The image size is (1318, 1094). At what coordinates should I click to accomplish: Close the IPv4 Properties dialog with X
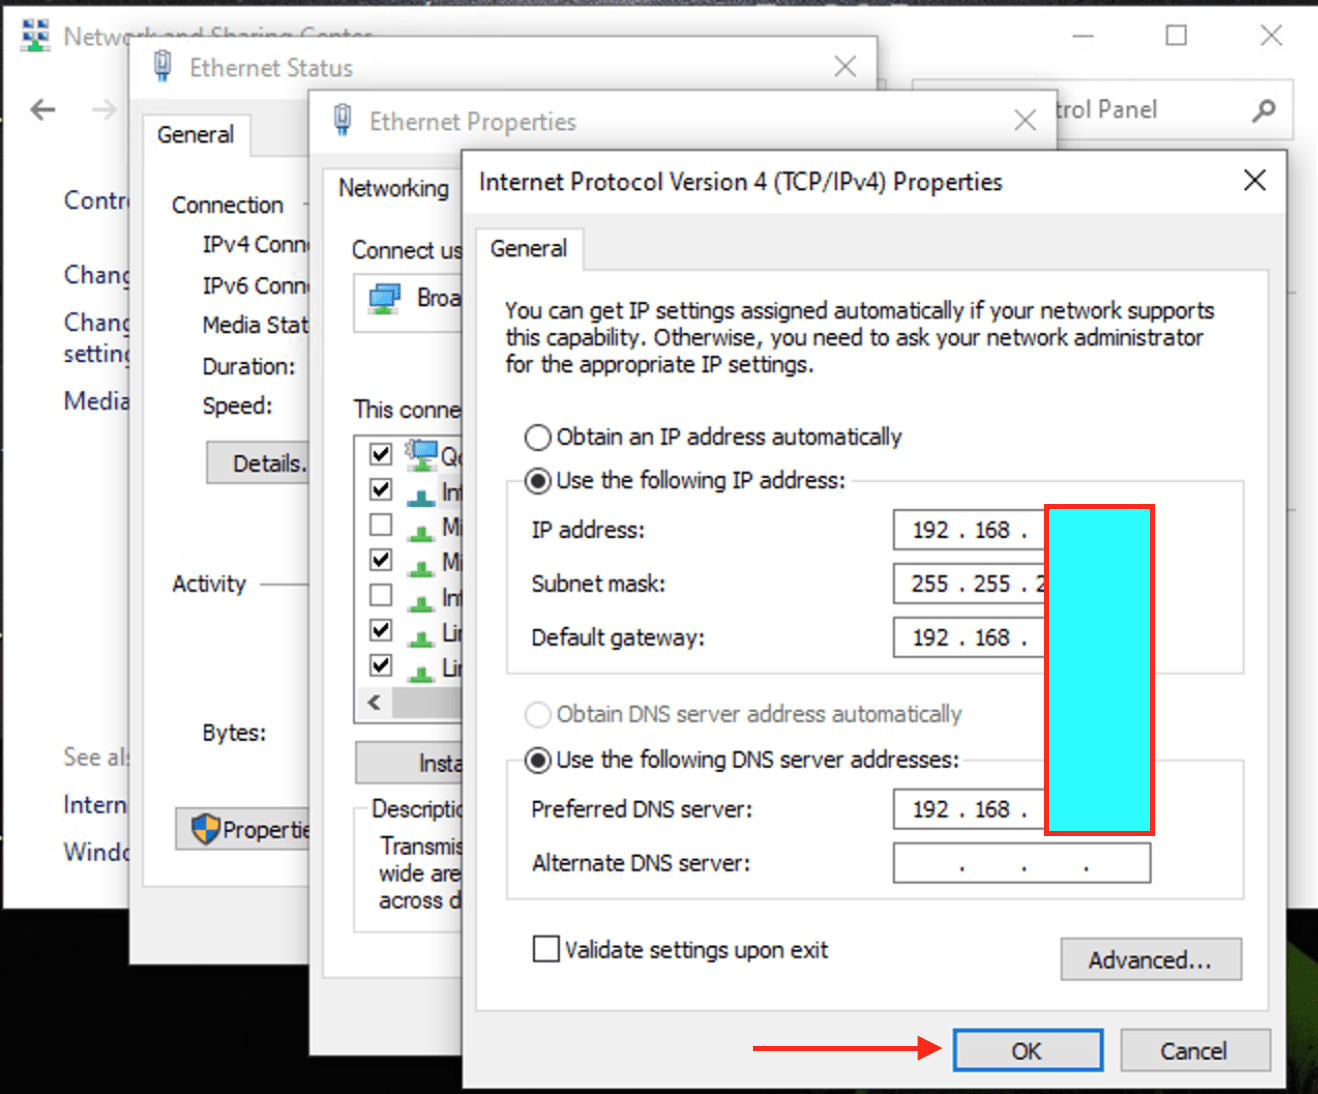tap(1254, 181)
